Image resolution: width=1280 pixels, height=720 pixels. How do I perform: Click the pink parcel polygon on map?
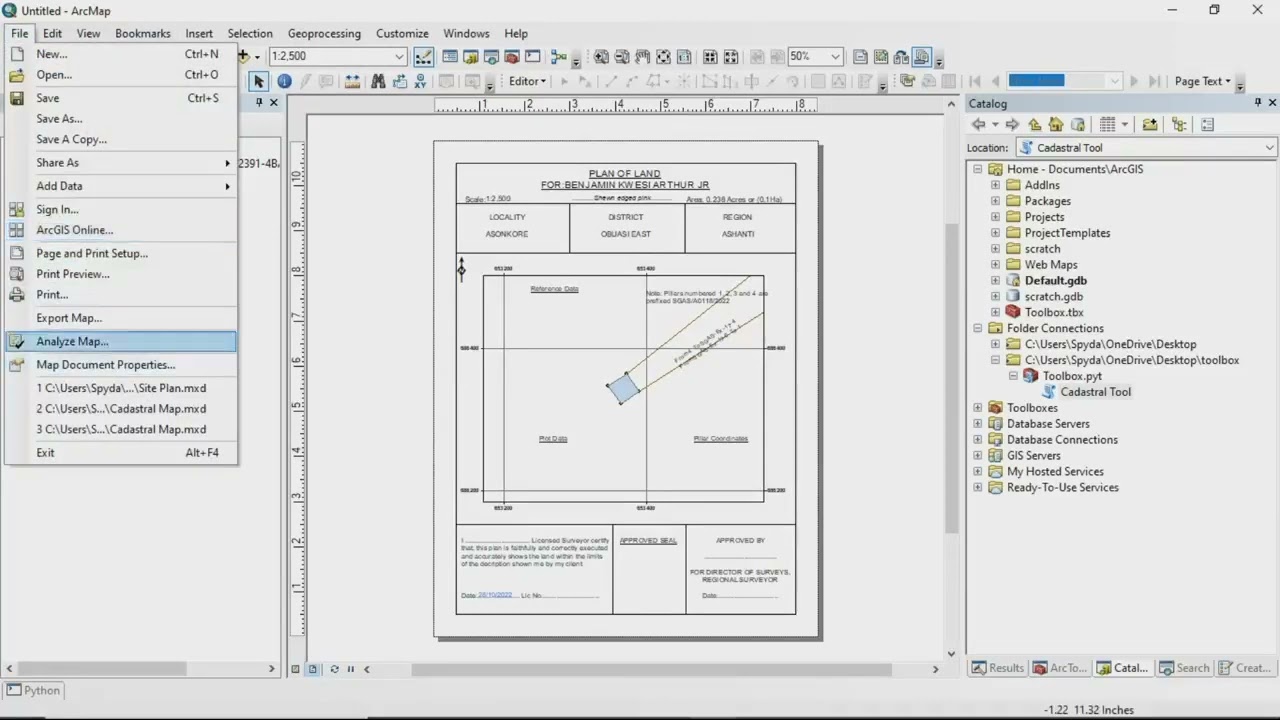[x=623, y=388]
